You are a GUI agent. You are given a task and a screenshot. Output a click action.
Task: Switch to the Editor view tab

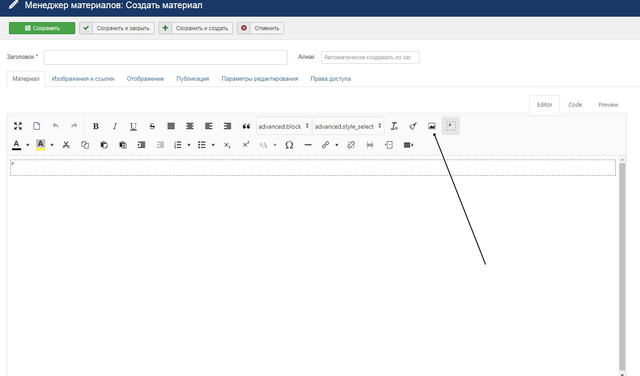pos(544,105)
